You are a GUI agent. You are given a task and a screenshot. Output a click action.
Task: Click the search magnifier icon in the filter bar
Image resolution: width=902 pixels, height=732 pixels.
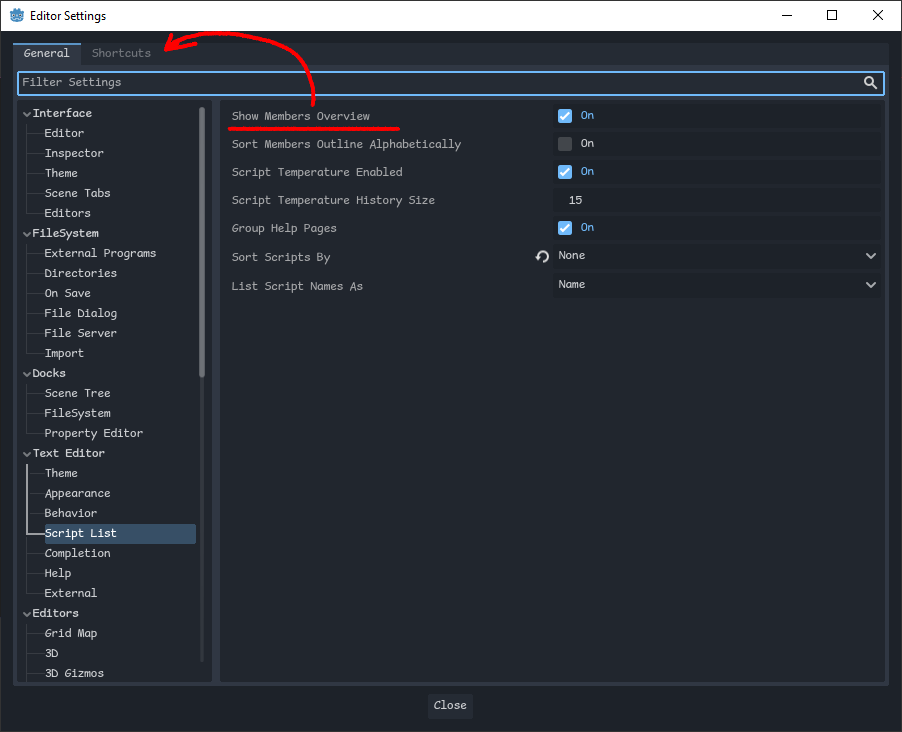coord(869,83)
